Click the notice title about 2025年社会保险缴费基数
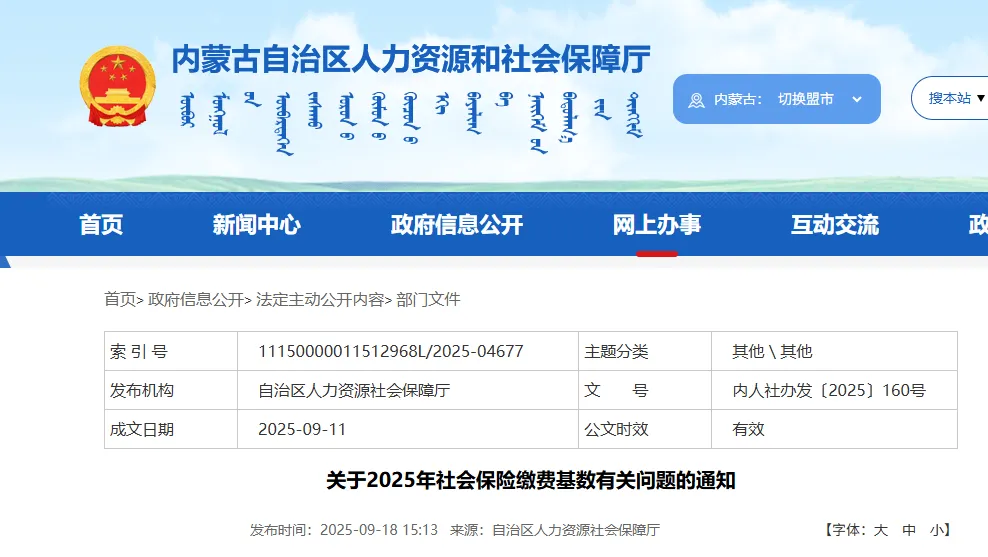Image resolution: width=988 pixels, height=557 pixels. click(530, 480)
